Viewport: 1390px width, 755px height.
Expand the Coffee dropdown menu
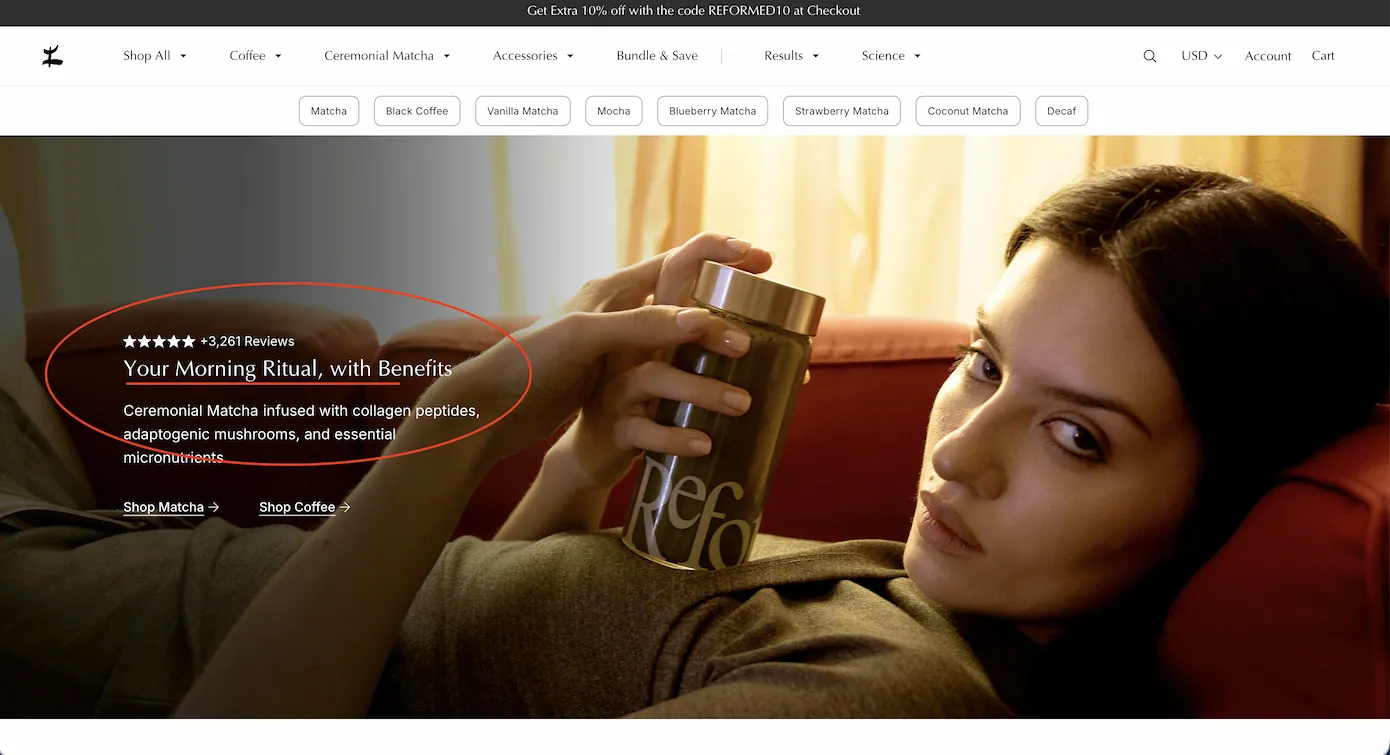pyautogui.click(x=255, y=56)
